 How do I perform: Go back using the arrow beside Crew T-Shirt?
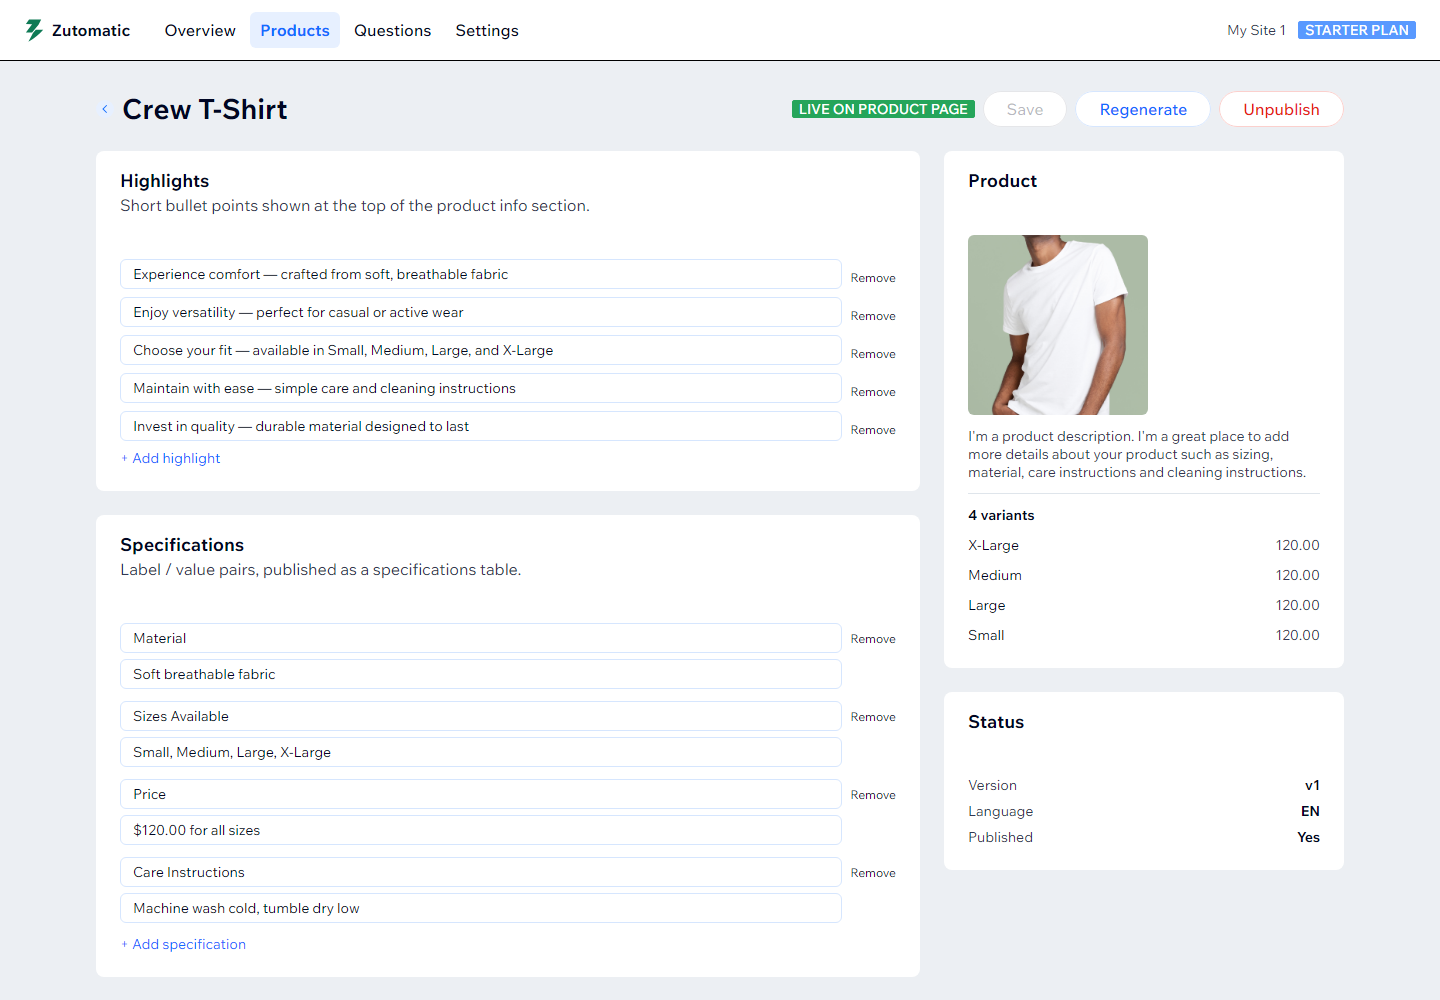tap(104, 109)
